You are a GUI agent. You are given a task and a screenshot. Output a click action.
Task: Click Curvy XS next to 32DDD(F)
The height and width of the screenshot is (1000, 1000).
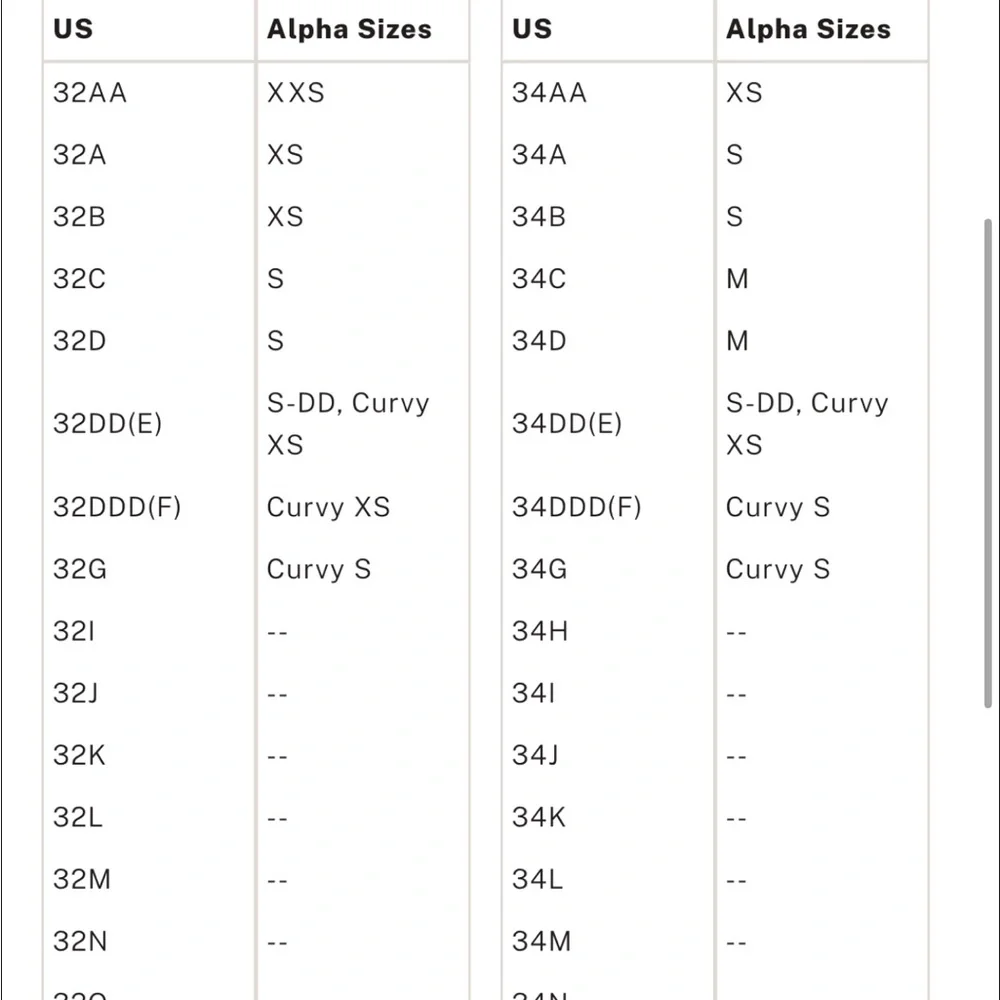[328, 508]
